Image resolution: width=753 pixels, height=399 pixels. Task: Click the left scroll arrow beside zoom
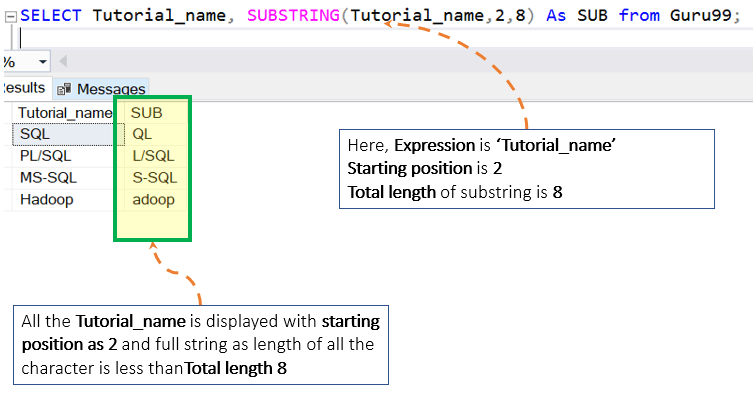[x=63, y=61]
